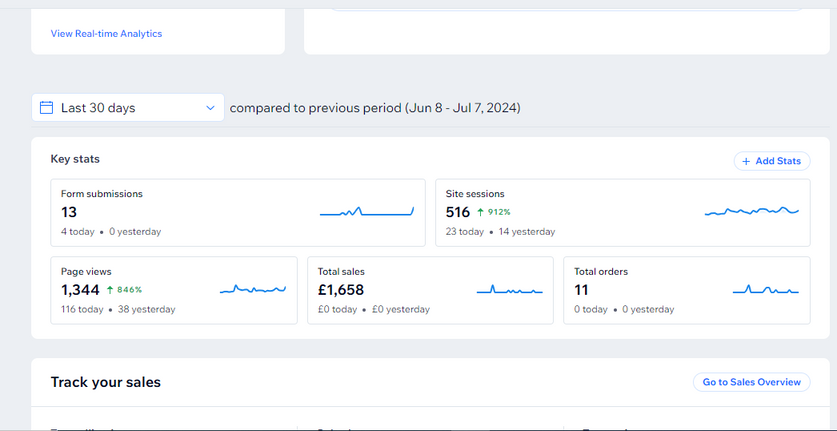This screenshot has height=431, width=837.
Task: Select the Total orders value 11
Action: point(581,290)
